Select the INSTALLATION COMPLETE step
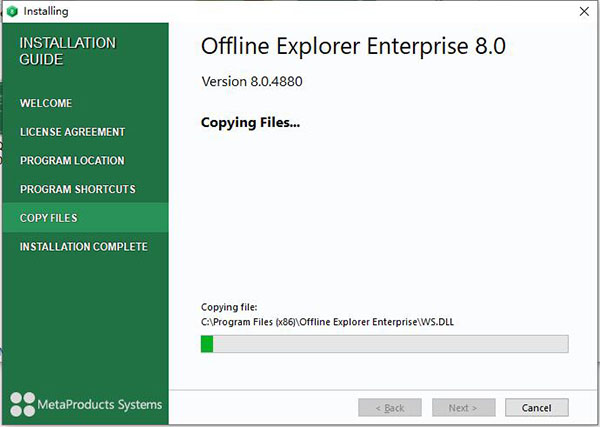 [83, 246]
